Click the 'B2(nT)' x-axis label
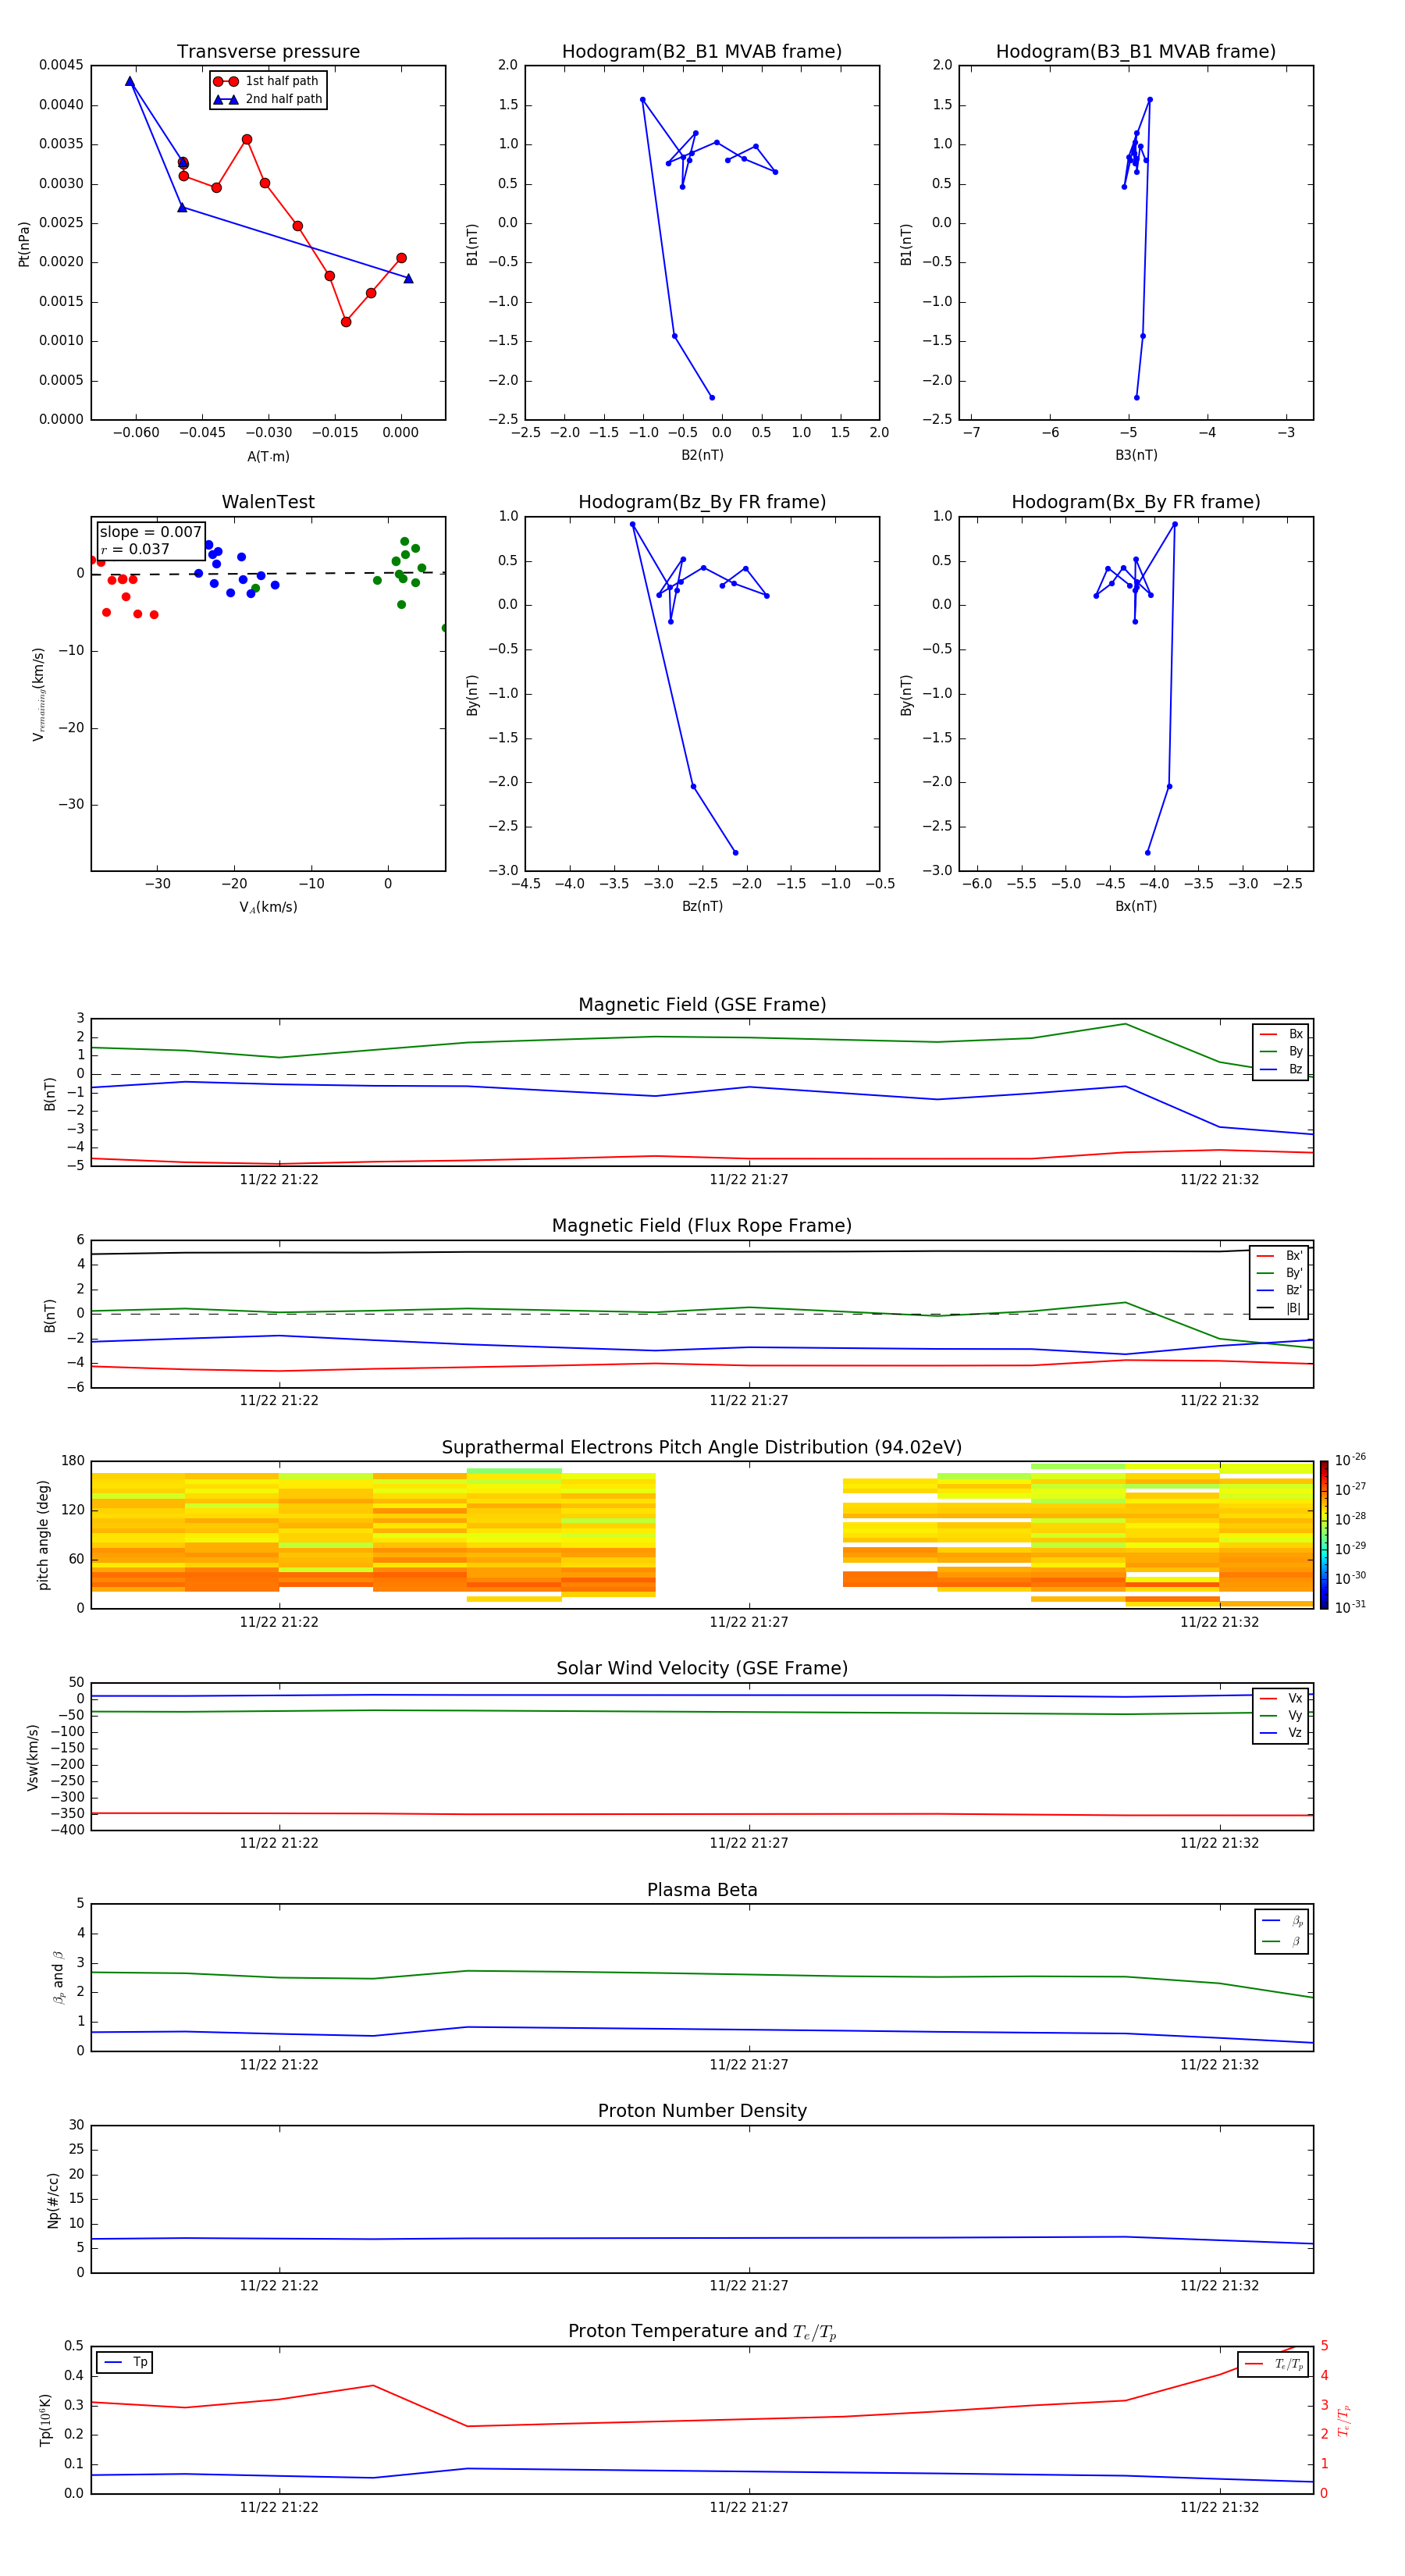This screenshot has height=2576, width=1405. tap(702, 455)
